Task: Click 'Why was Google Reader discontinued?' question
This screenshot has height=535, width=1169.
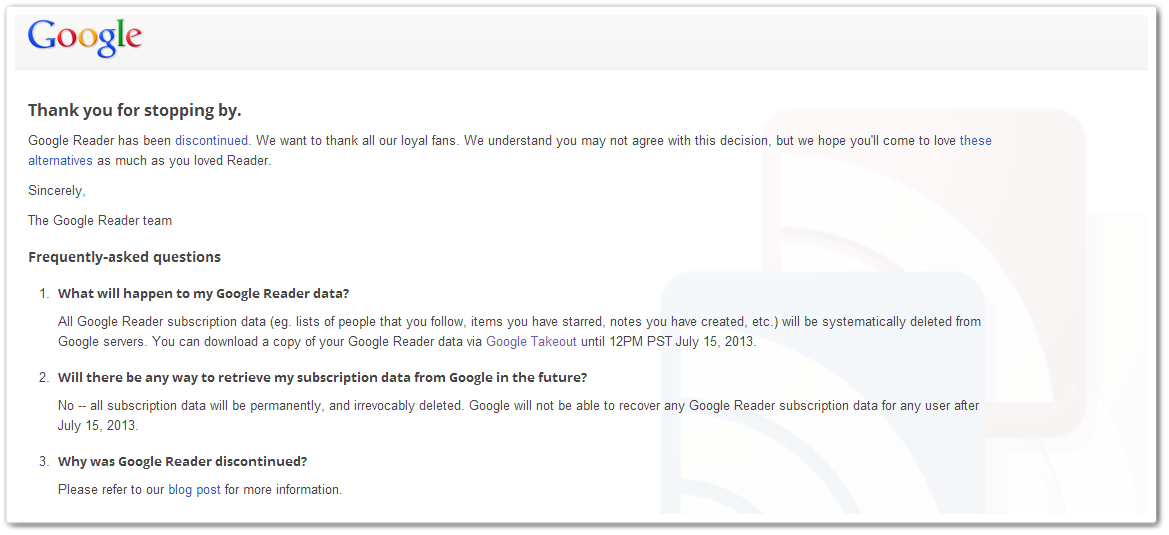Action: coord(183,461)
